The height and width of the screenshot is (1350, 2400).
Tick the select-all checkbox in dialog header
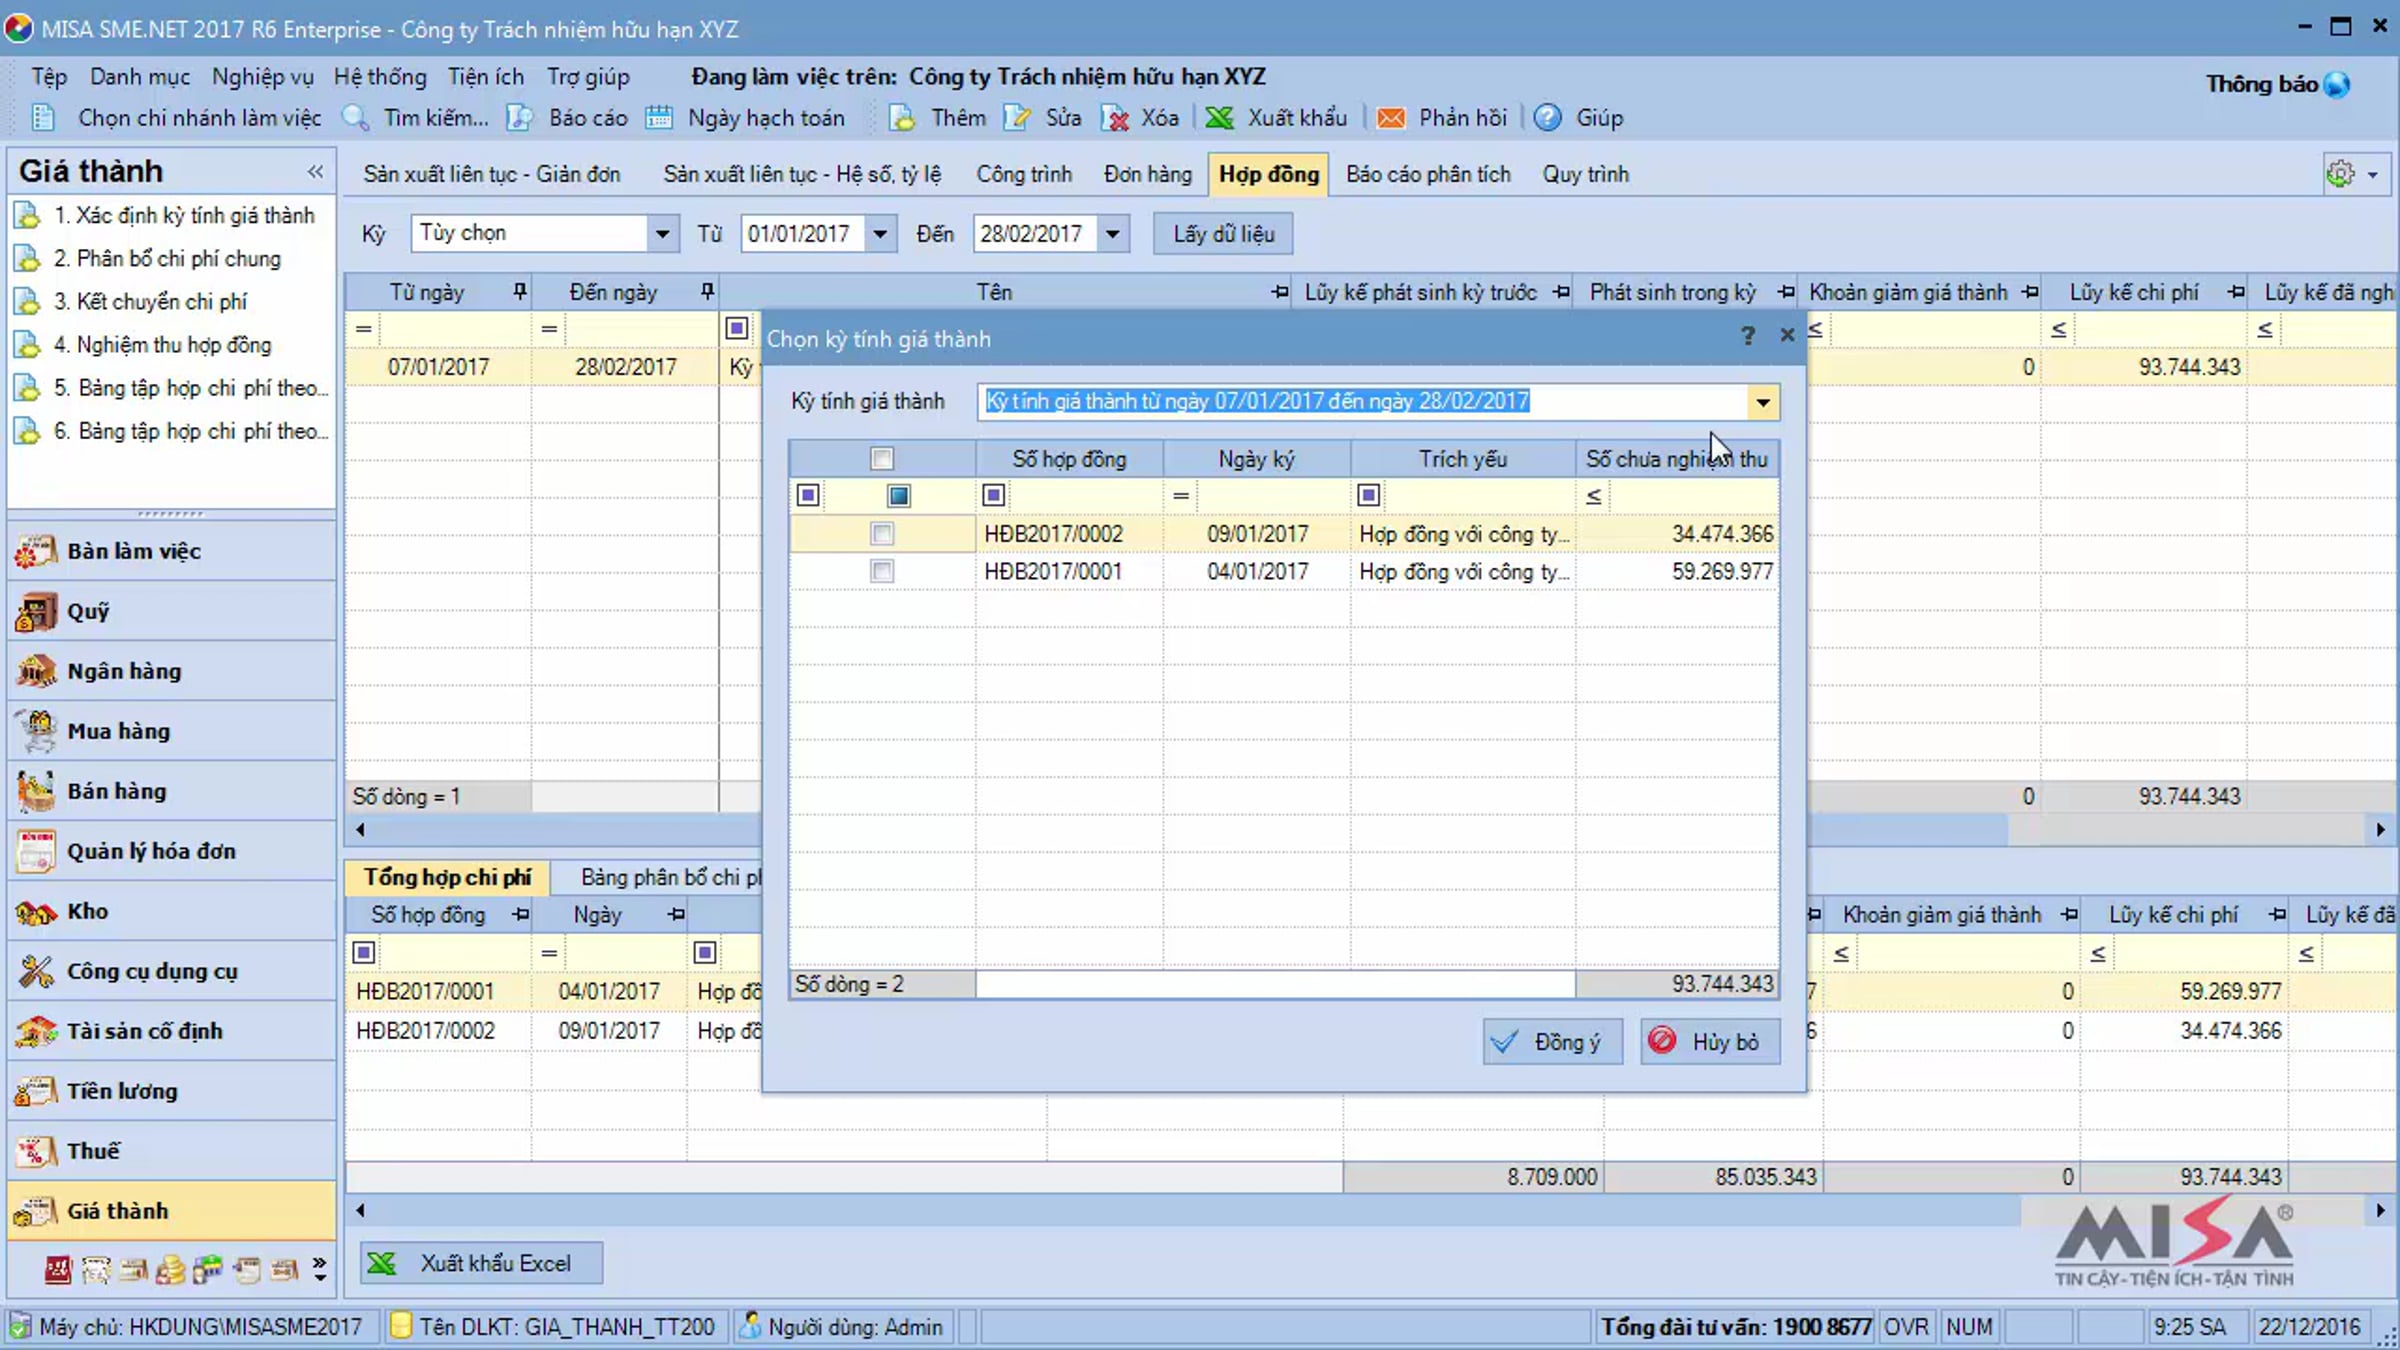point(881,459)
